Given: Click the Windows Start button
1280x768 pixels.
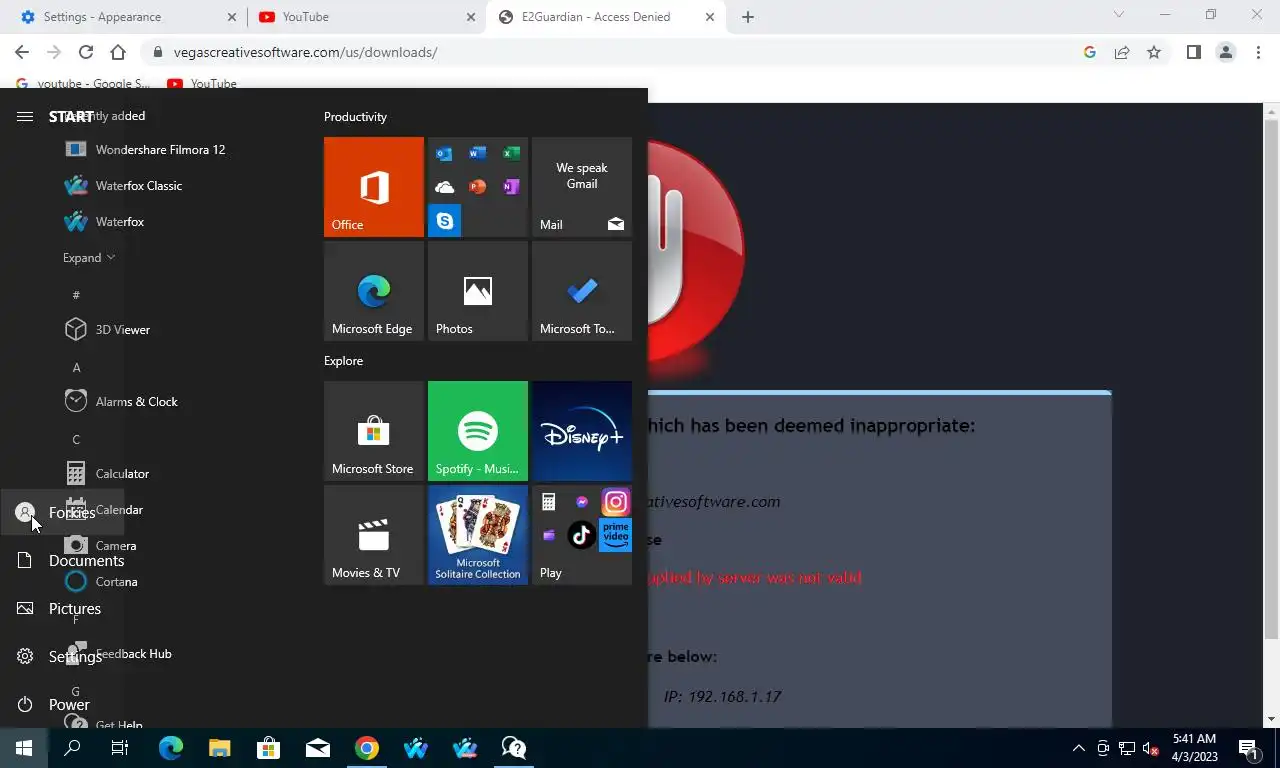Looking at the screenshot, I should pos(24,748).
